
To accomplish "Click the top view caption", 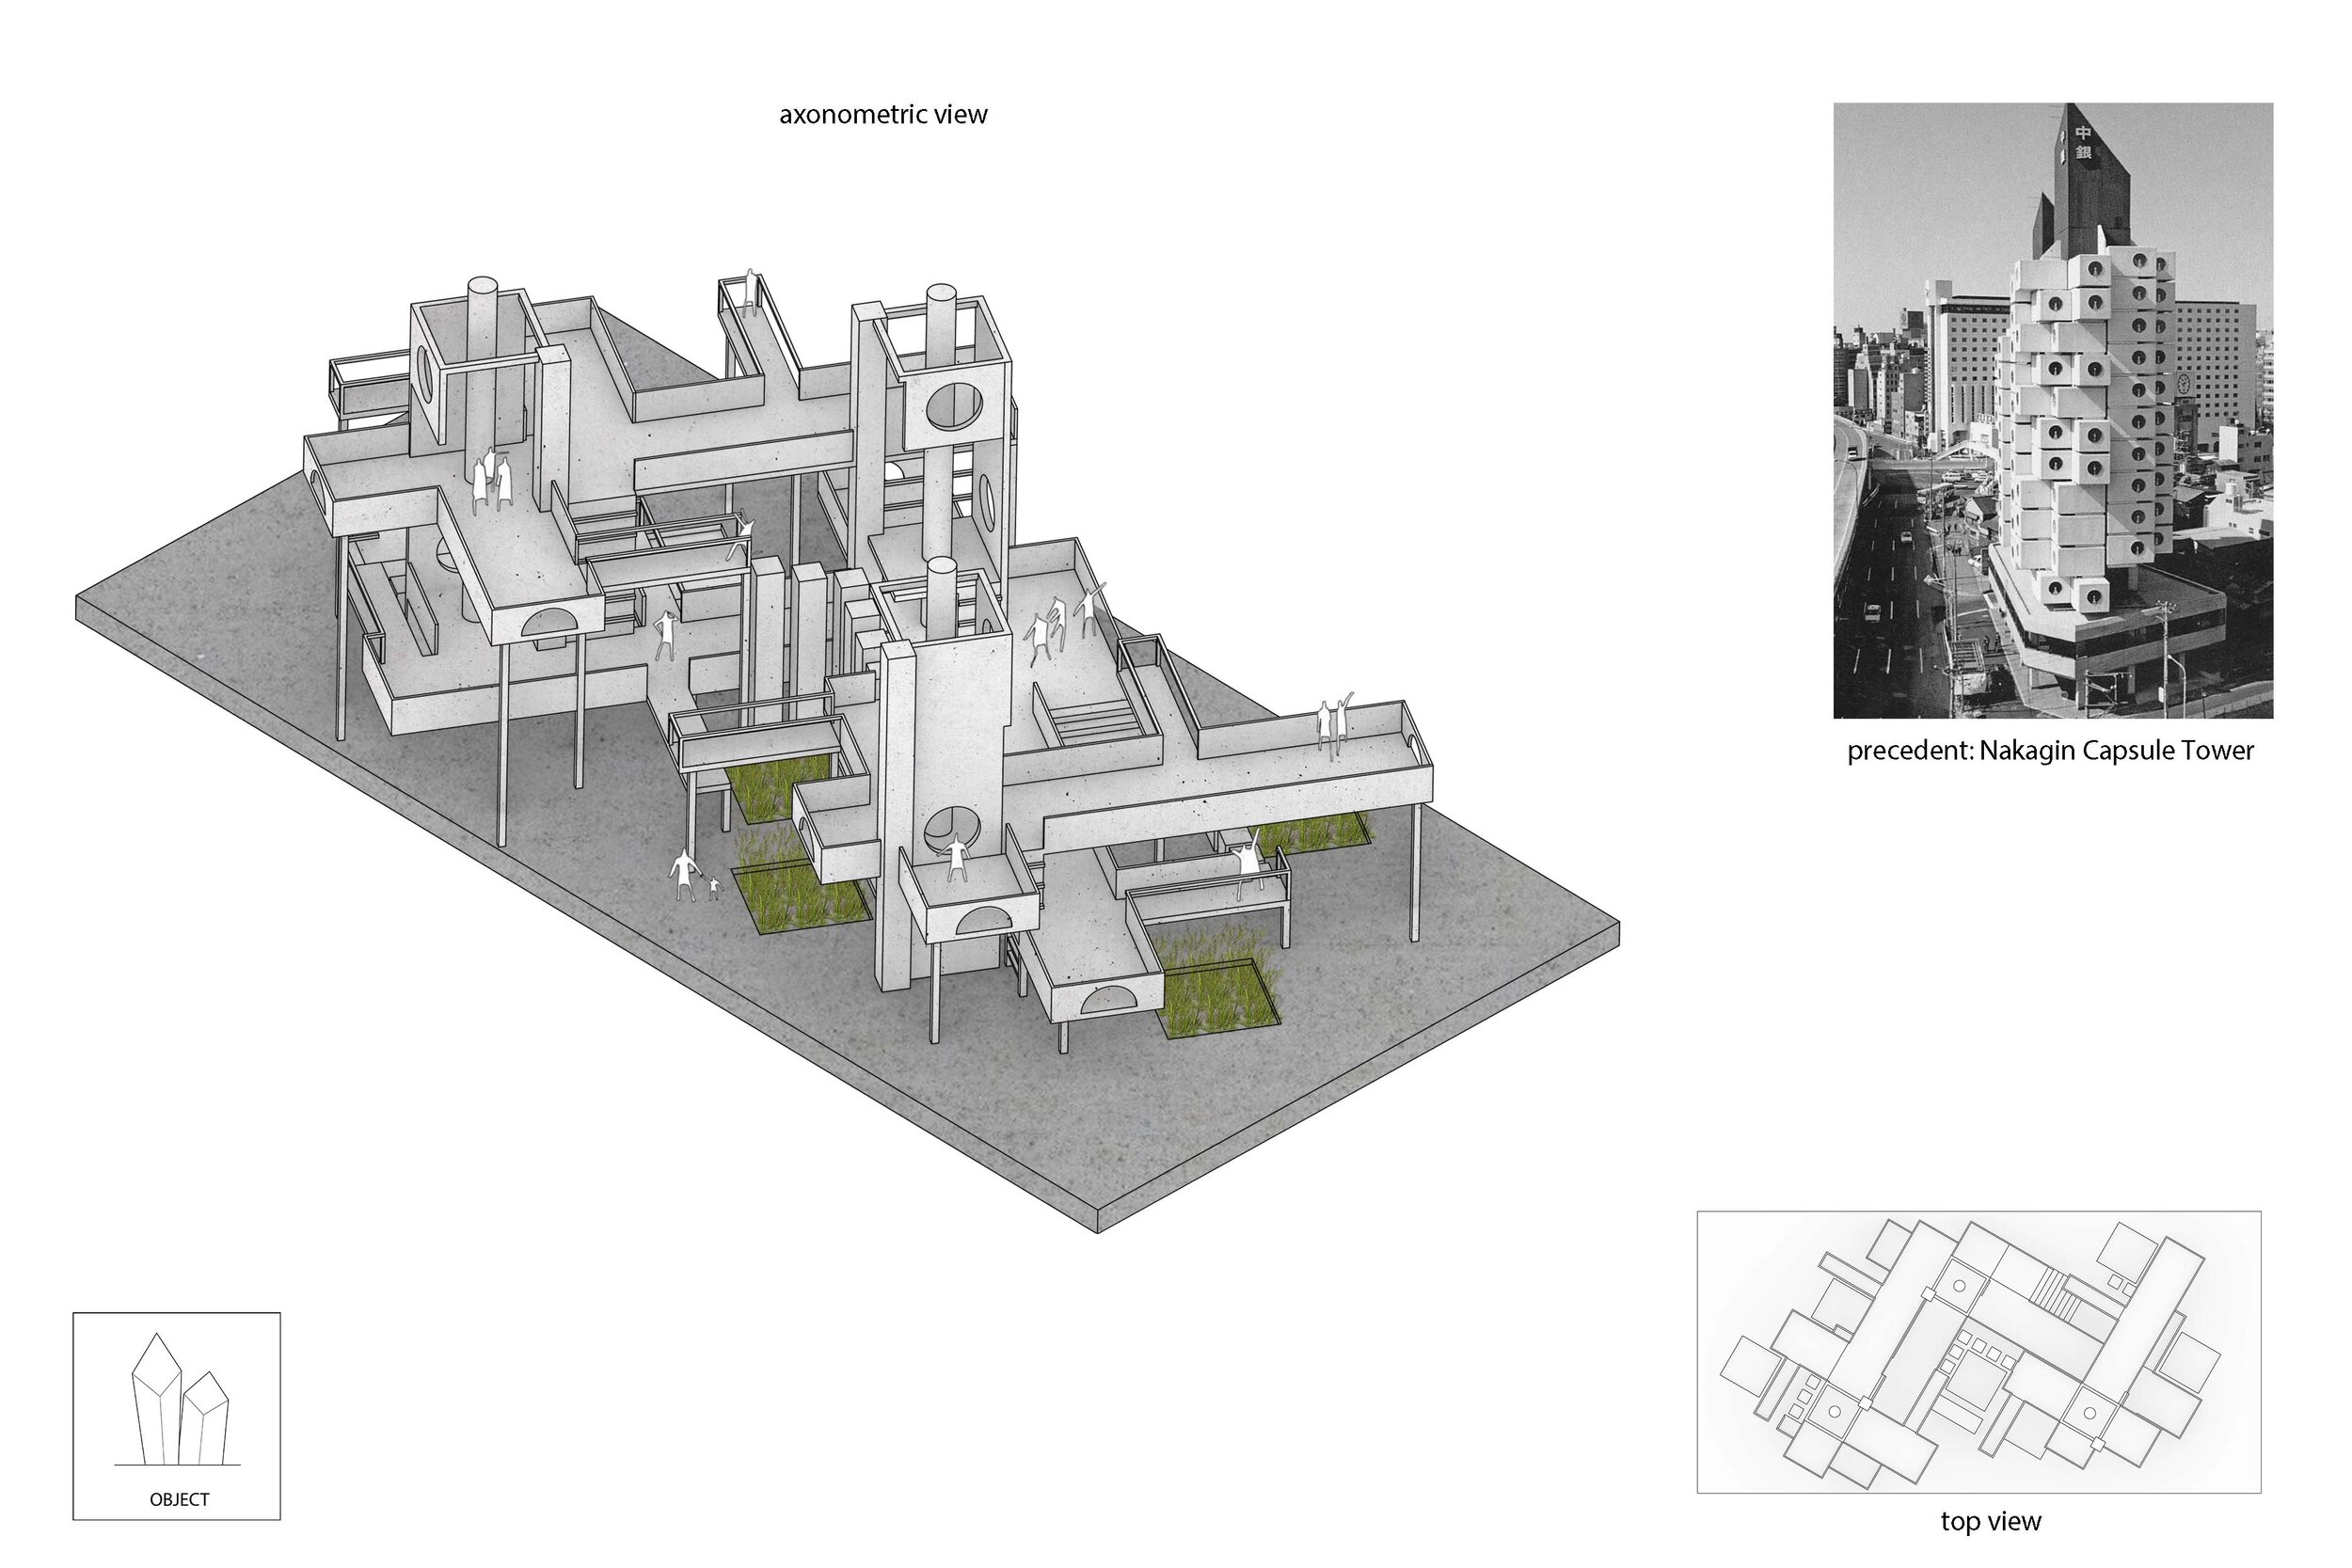I will click(1990, 1521).
